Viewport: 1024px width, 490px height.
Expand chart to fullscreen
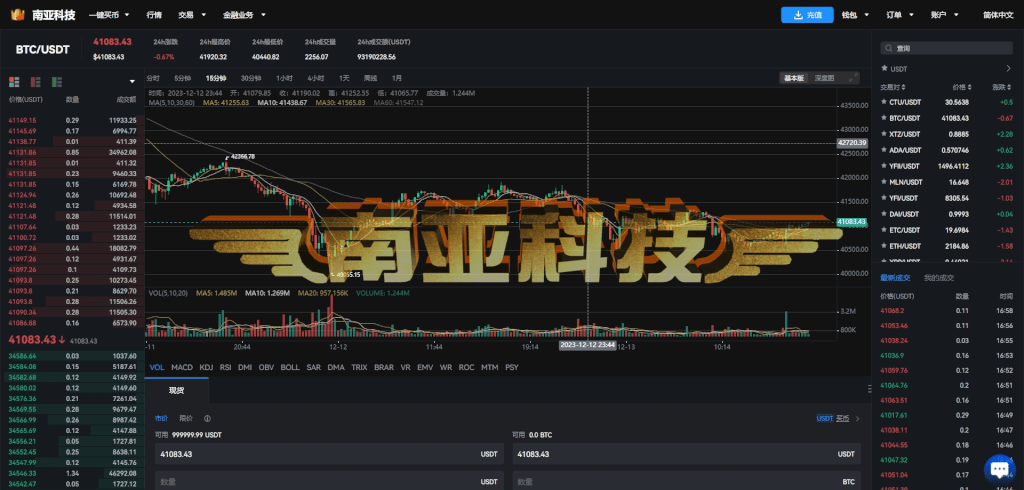click(853, 78)
